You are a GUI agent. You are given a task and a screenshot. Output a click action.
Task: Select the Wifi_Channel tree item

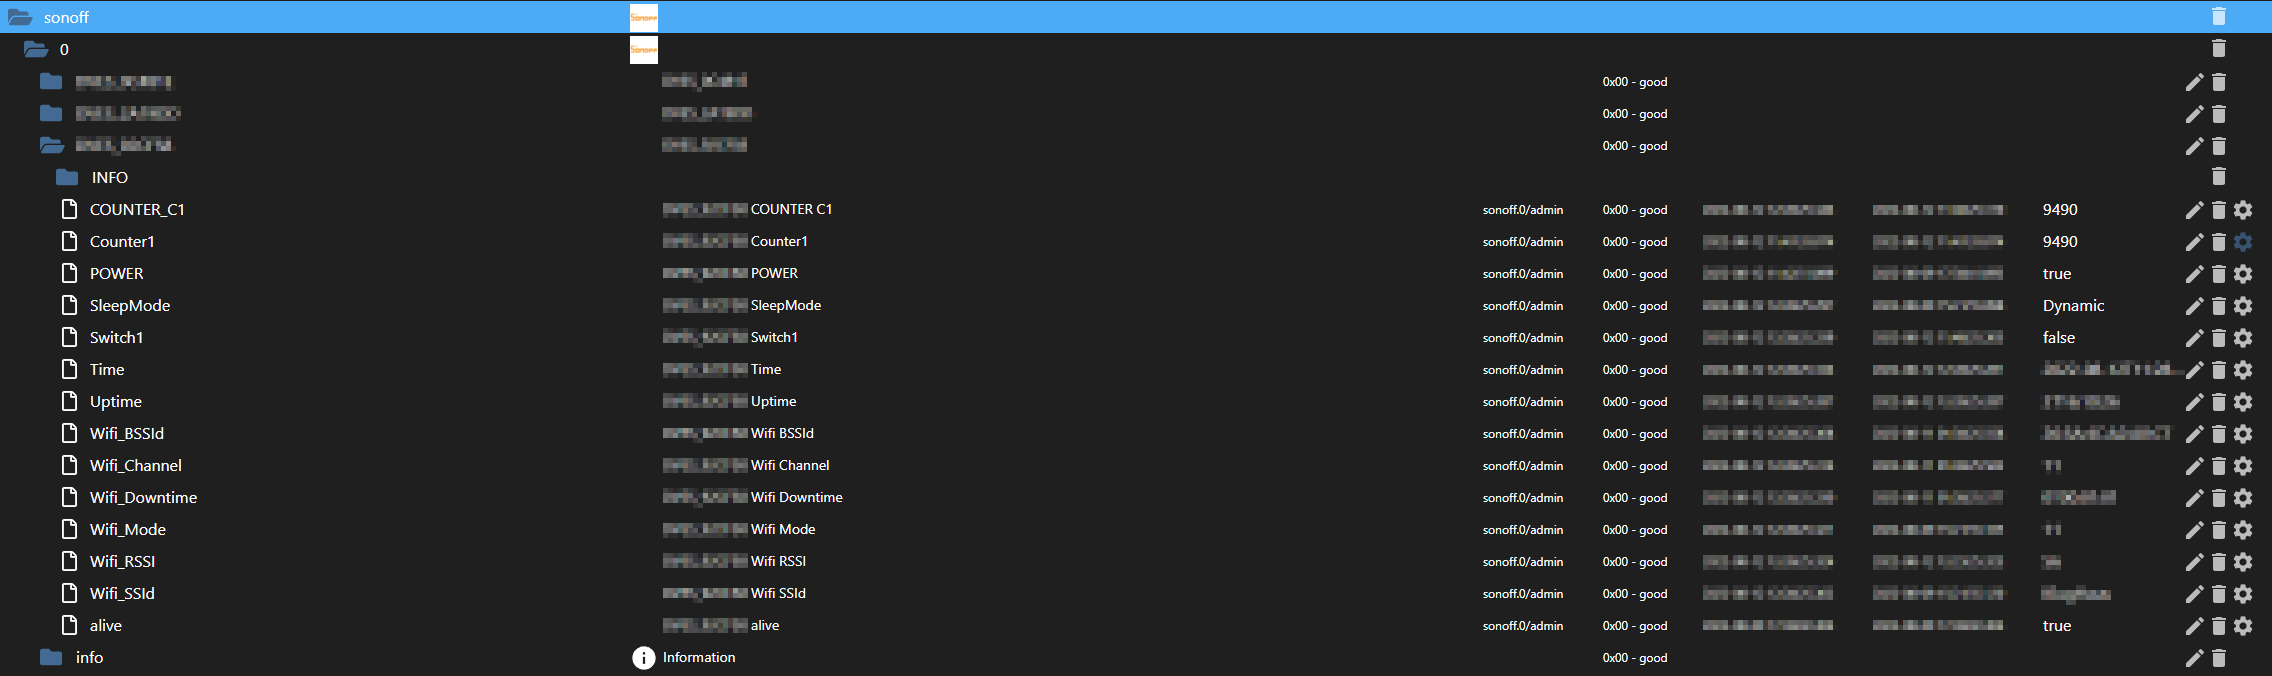135,466
